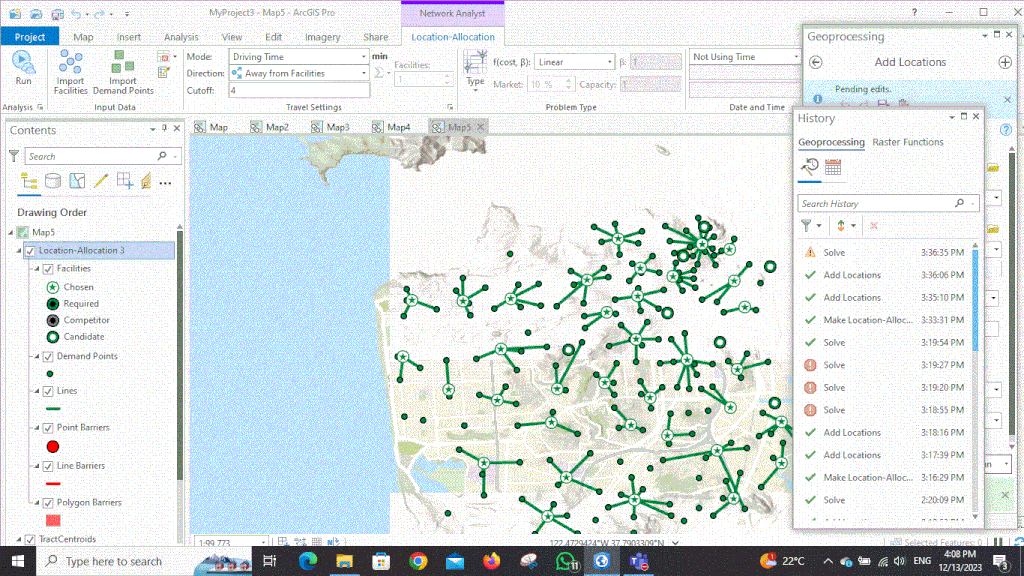This screenshot has width=1024, height=576.
Task: Toggle Point Barriers layer checkbox
Action: click(48, 427)
